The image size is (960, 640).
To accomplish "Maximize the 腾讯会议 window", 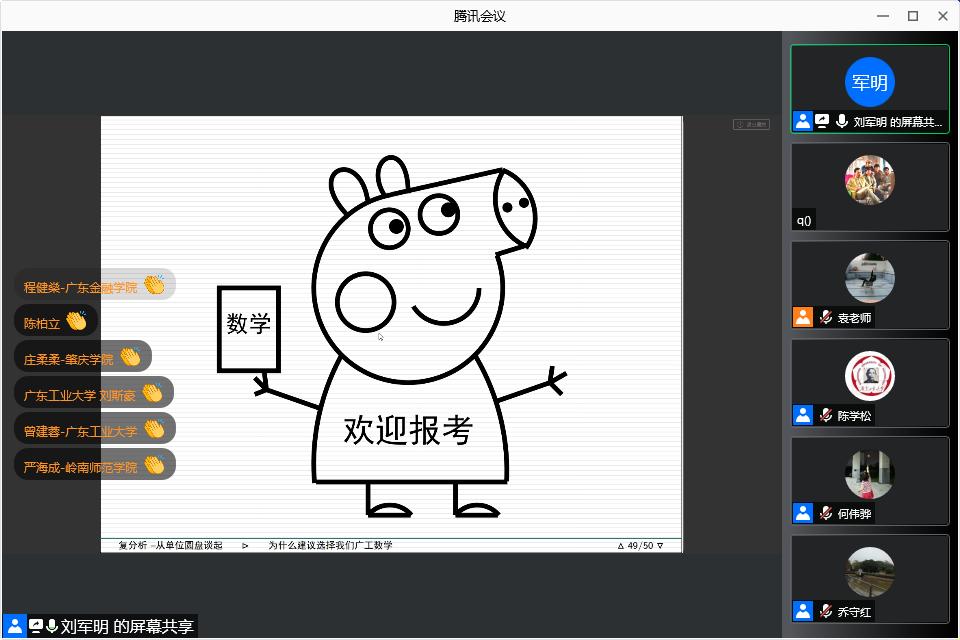I will click(x=913, y=16).
